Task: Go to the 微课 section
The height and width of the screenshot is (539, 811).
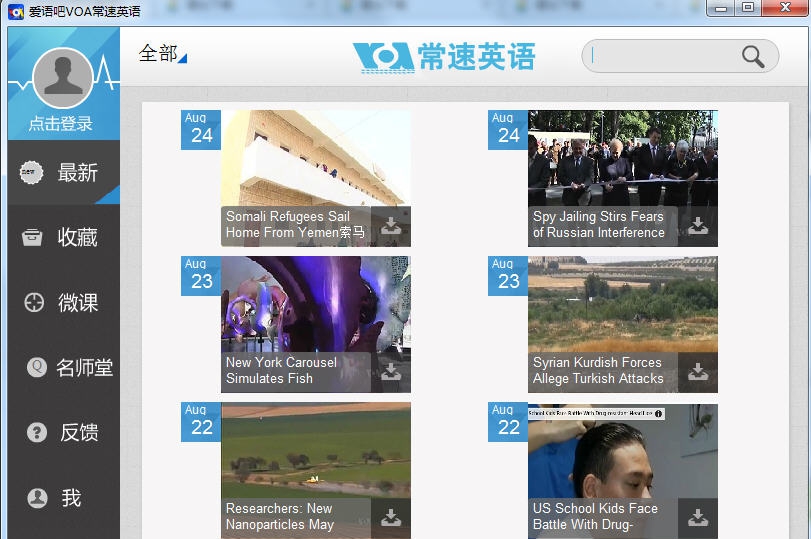Action: [x=64, y=303]
